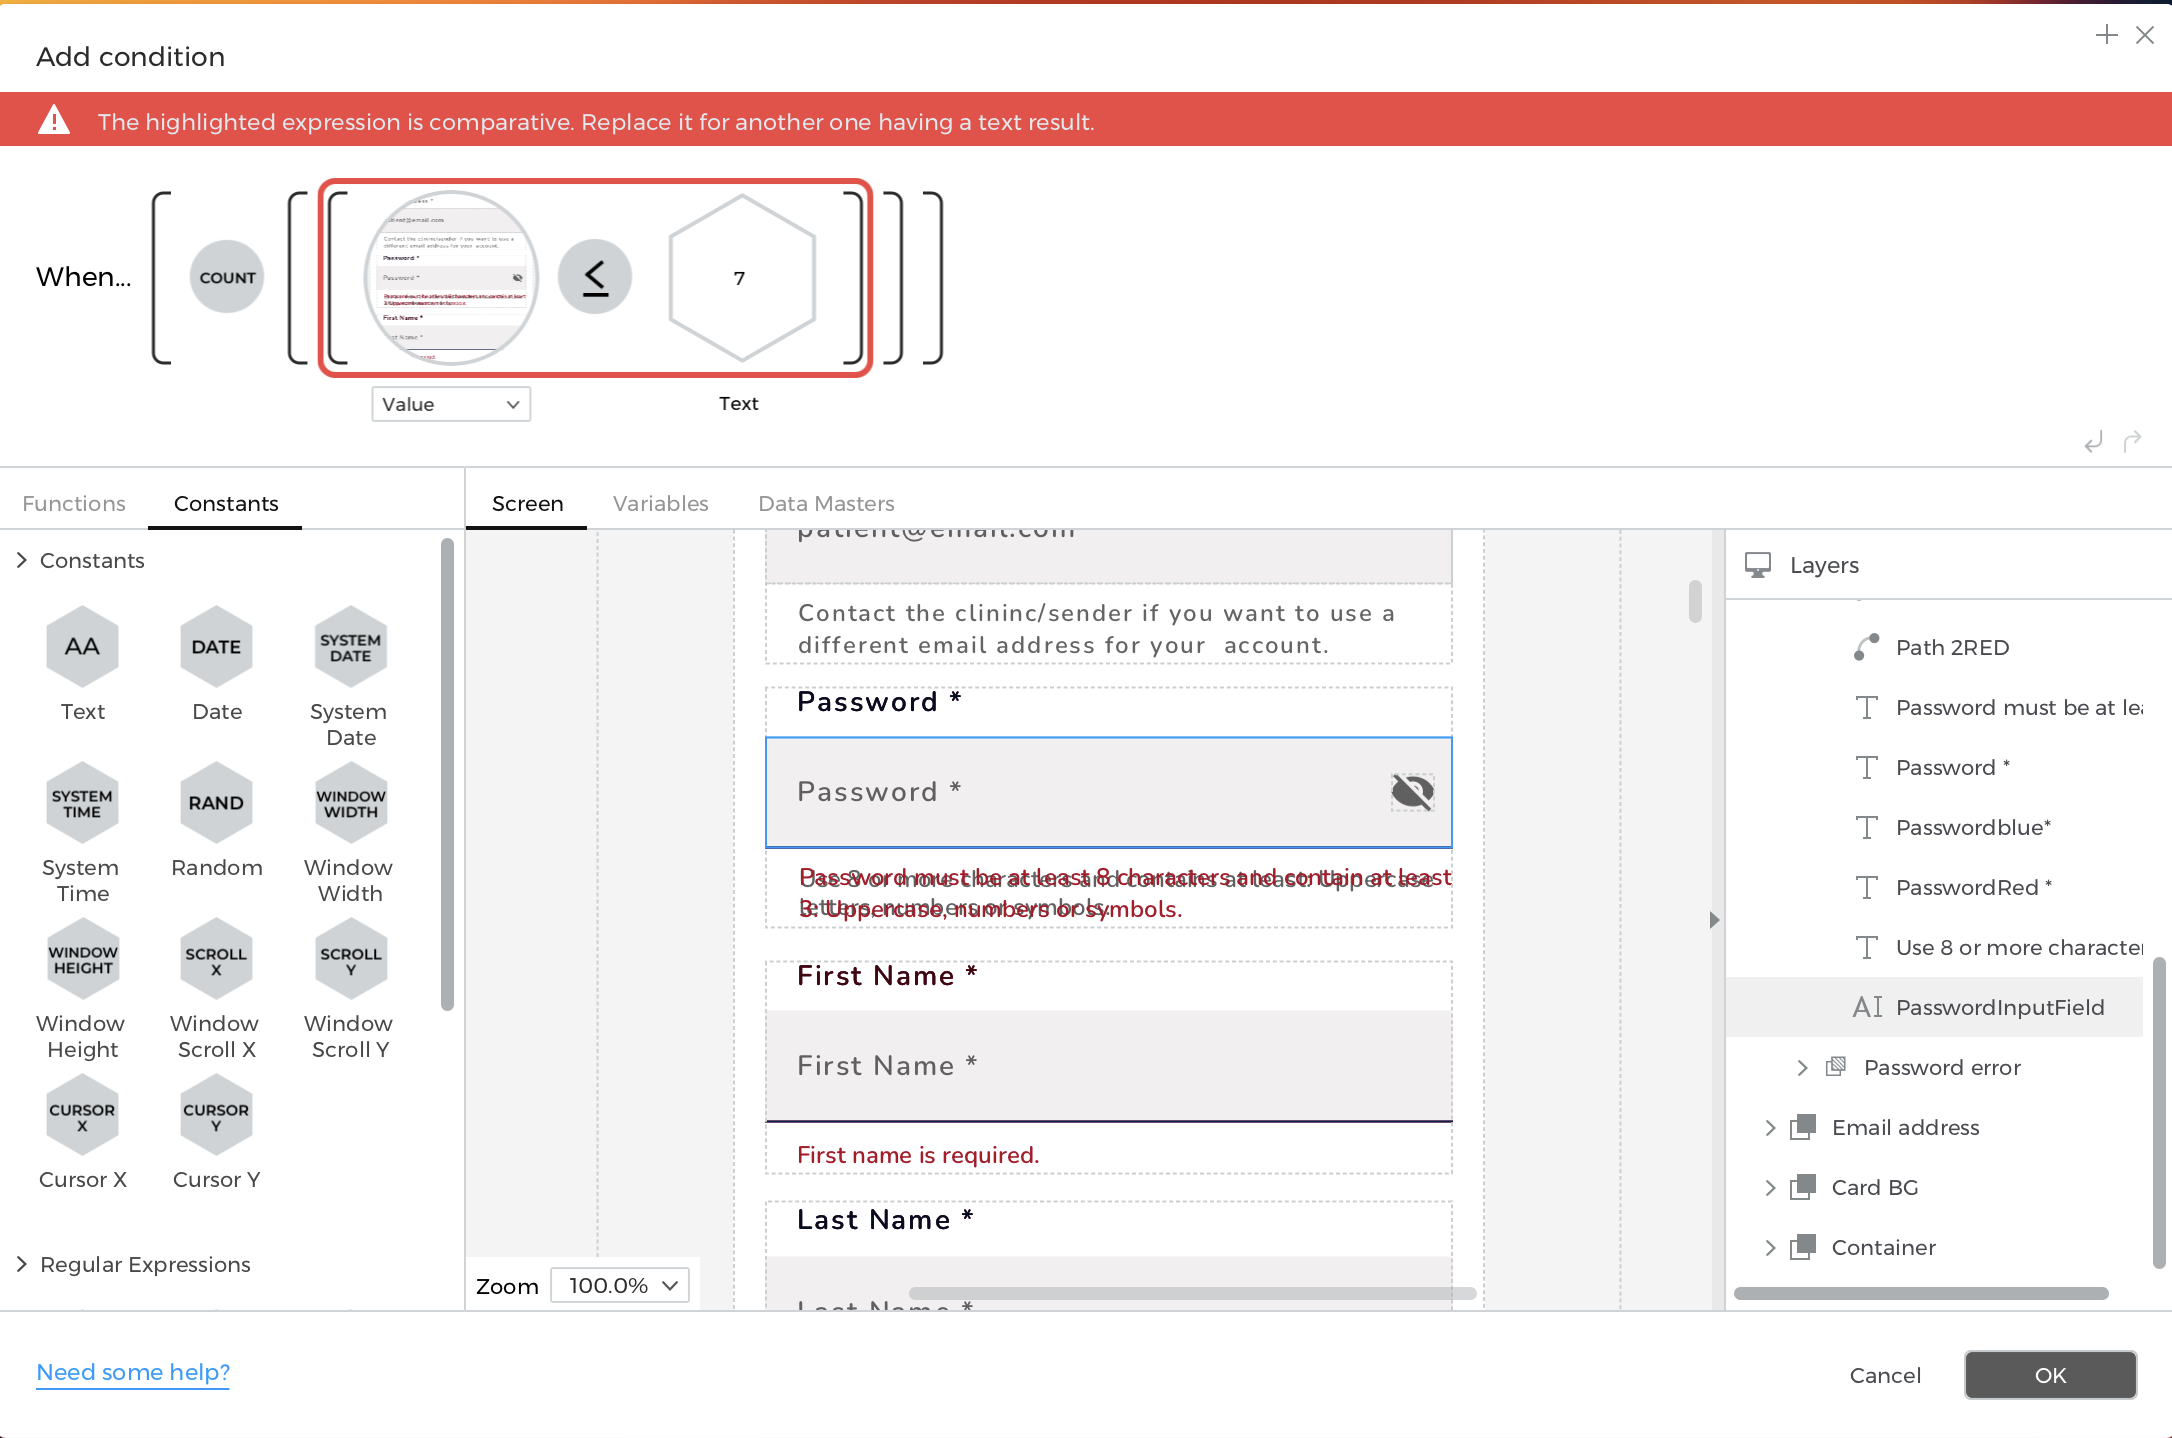Click the First Name input field

pyautogui.click(x=1108, y=1066)
